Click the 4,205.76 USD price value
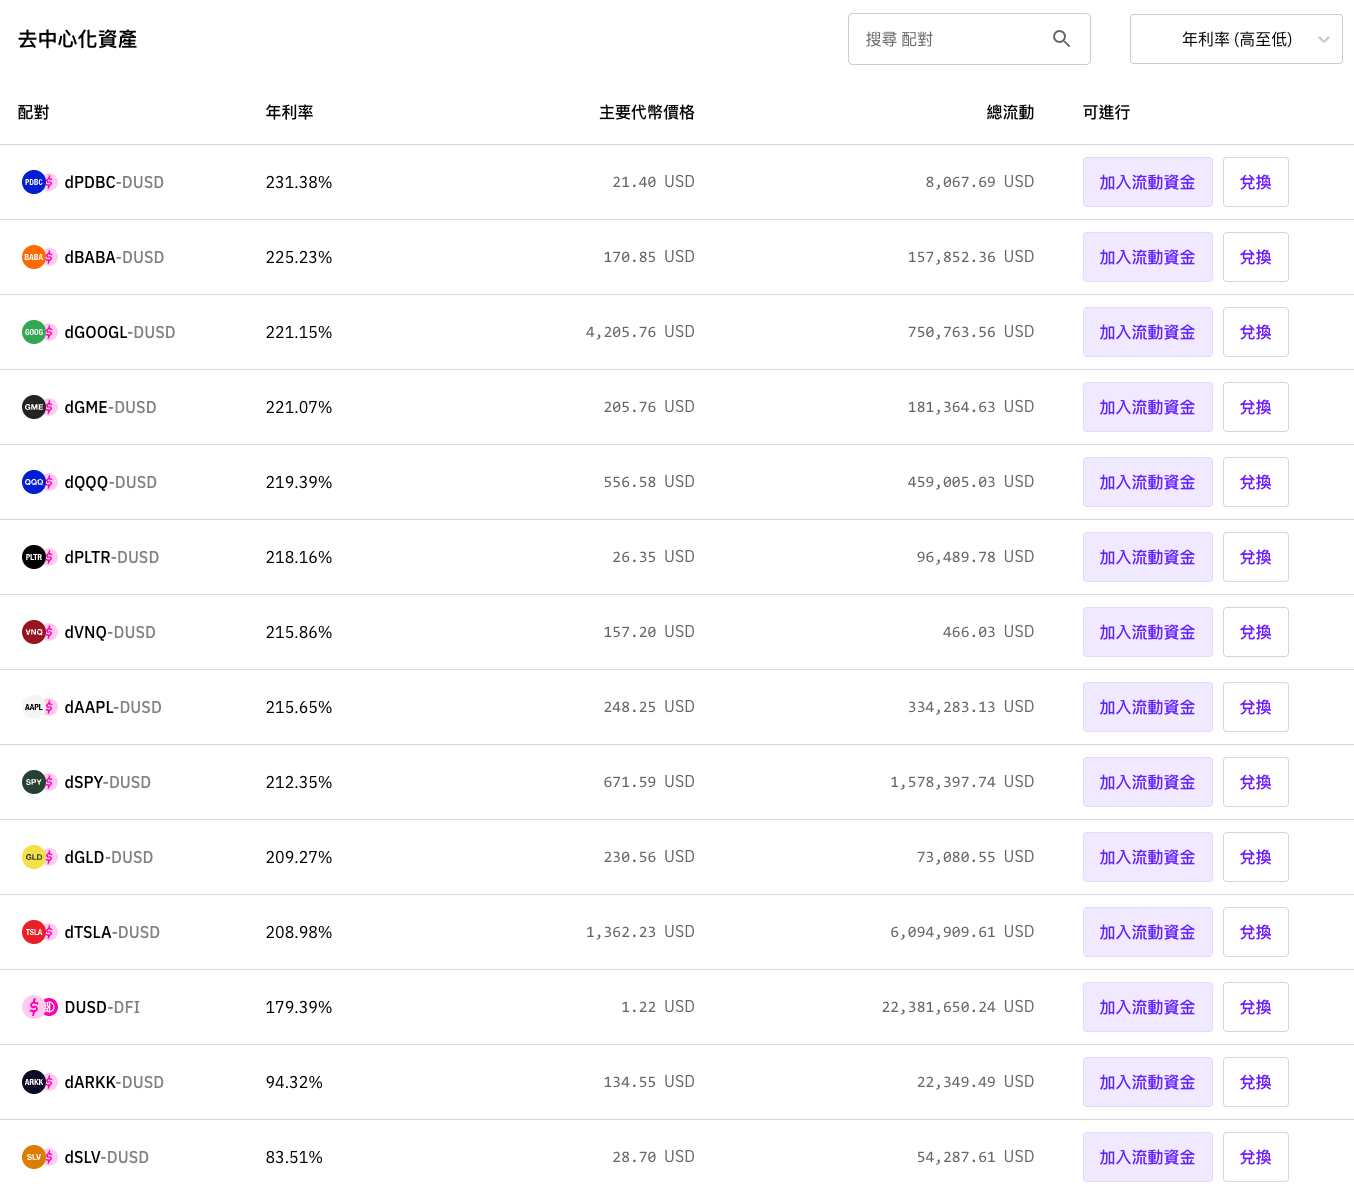Image resolution: width=1354 pixels, height=1194 pixels. (640, 332)
